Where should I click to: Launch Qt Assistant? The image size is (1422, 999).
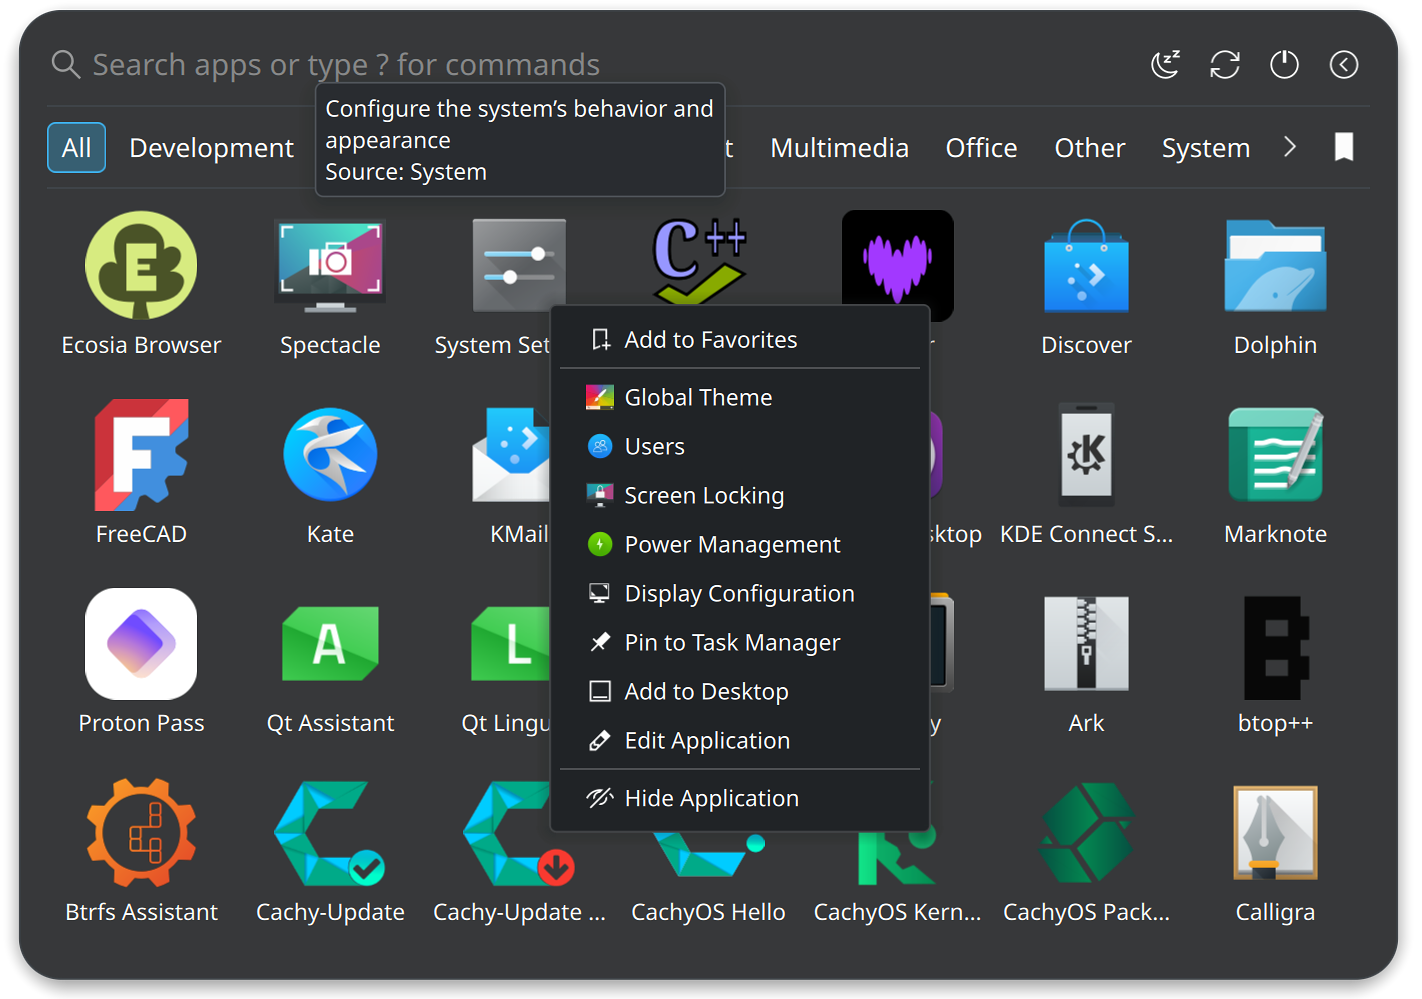pos(330,663)
